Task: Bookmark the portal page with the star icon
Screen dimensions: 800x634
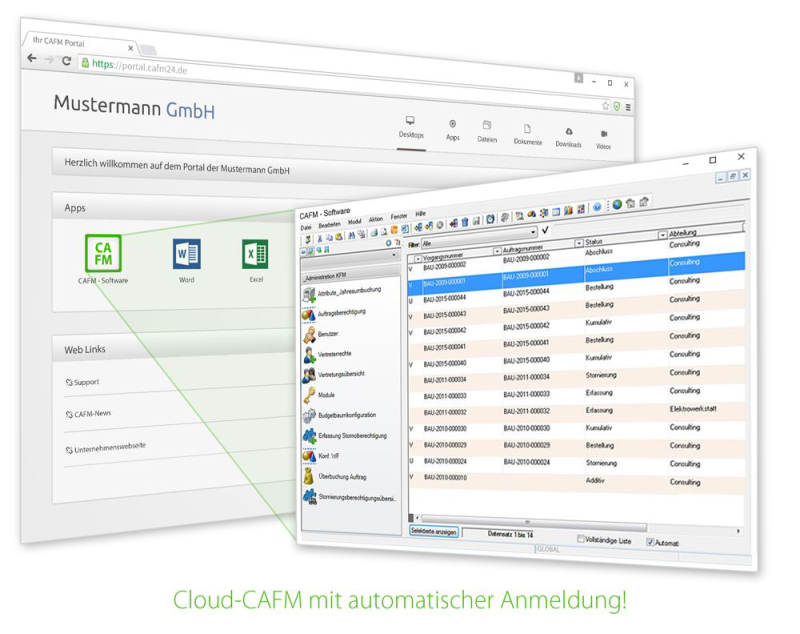Action: 605,106
